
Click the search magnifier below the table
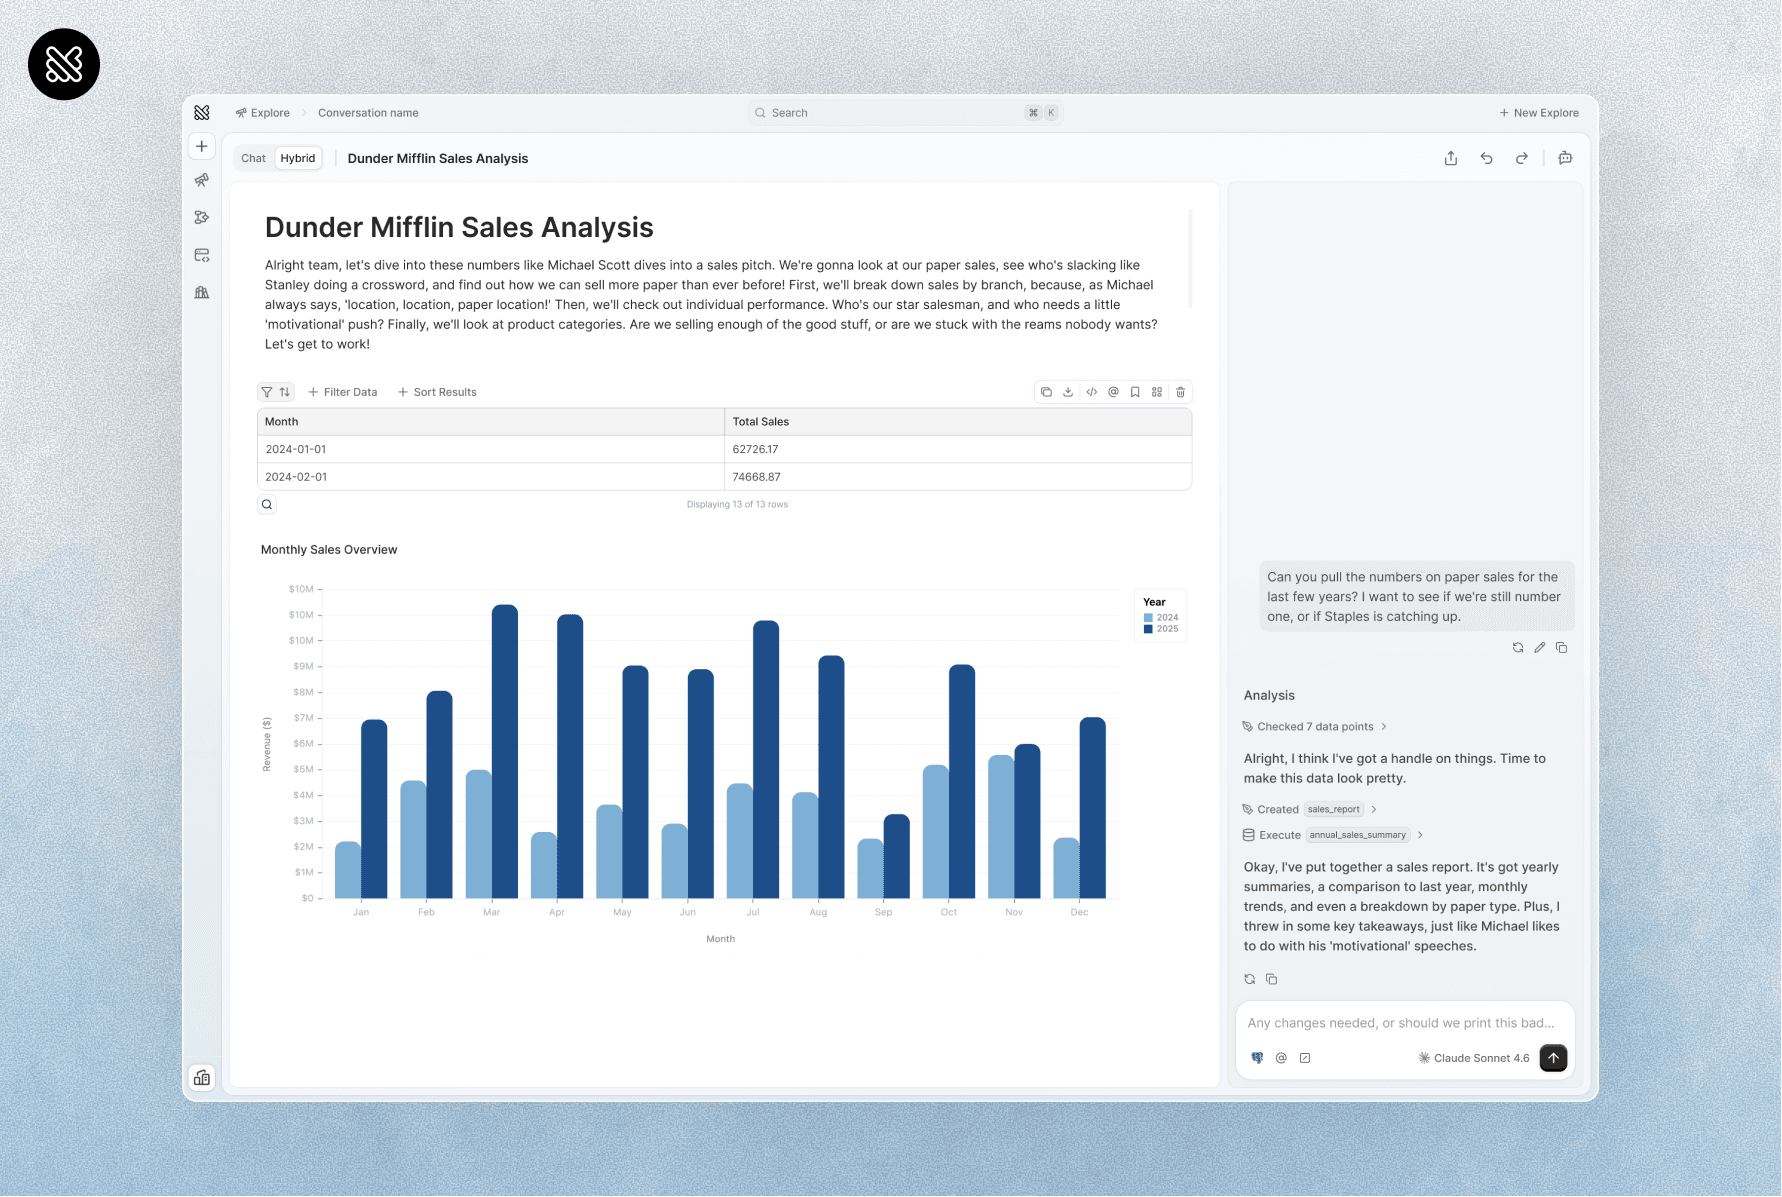(267, 504)
